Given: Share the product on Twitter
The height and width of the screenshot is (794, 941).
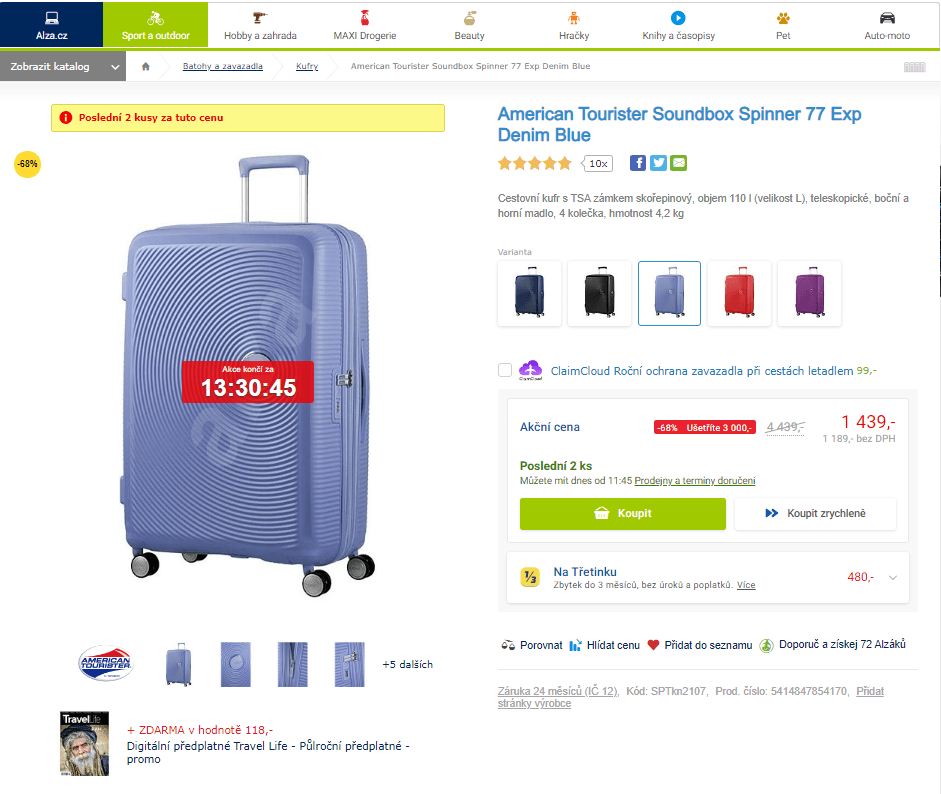Looking at the screenshot, I should [658, 162].
